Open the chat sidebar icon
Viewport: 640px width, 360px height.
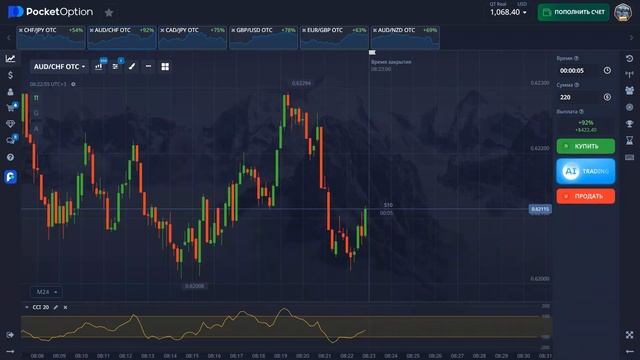pos(11,140)
